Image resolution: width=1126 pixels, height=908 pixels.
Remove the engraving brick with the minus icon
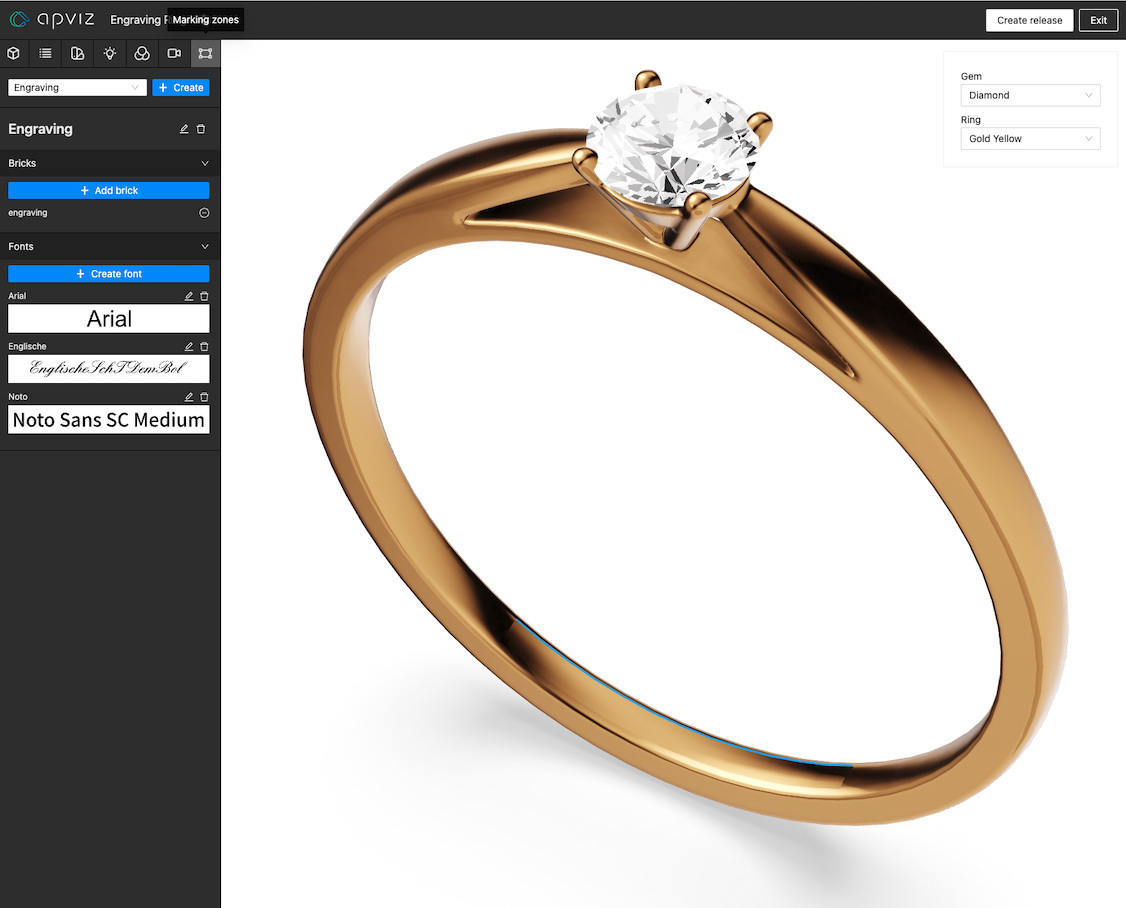tap(204, 212)
